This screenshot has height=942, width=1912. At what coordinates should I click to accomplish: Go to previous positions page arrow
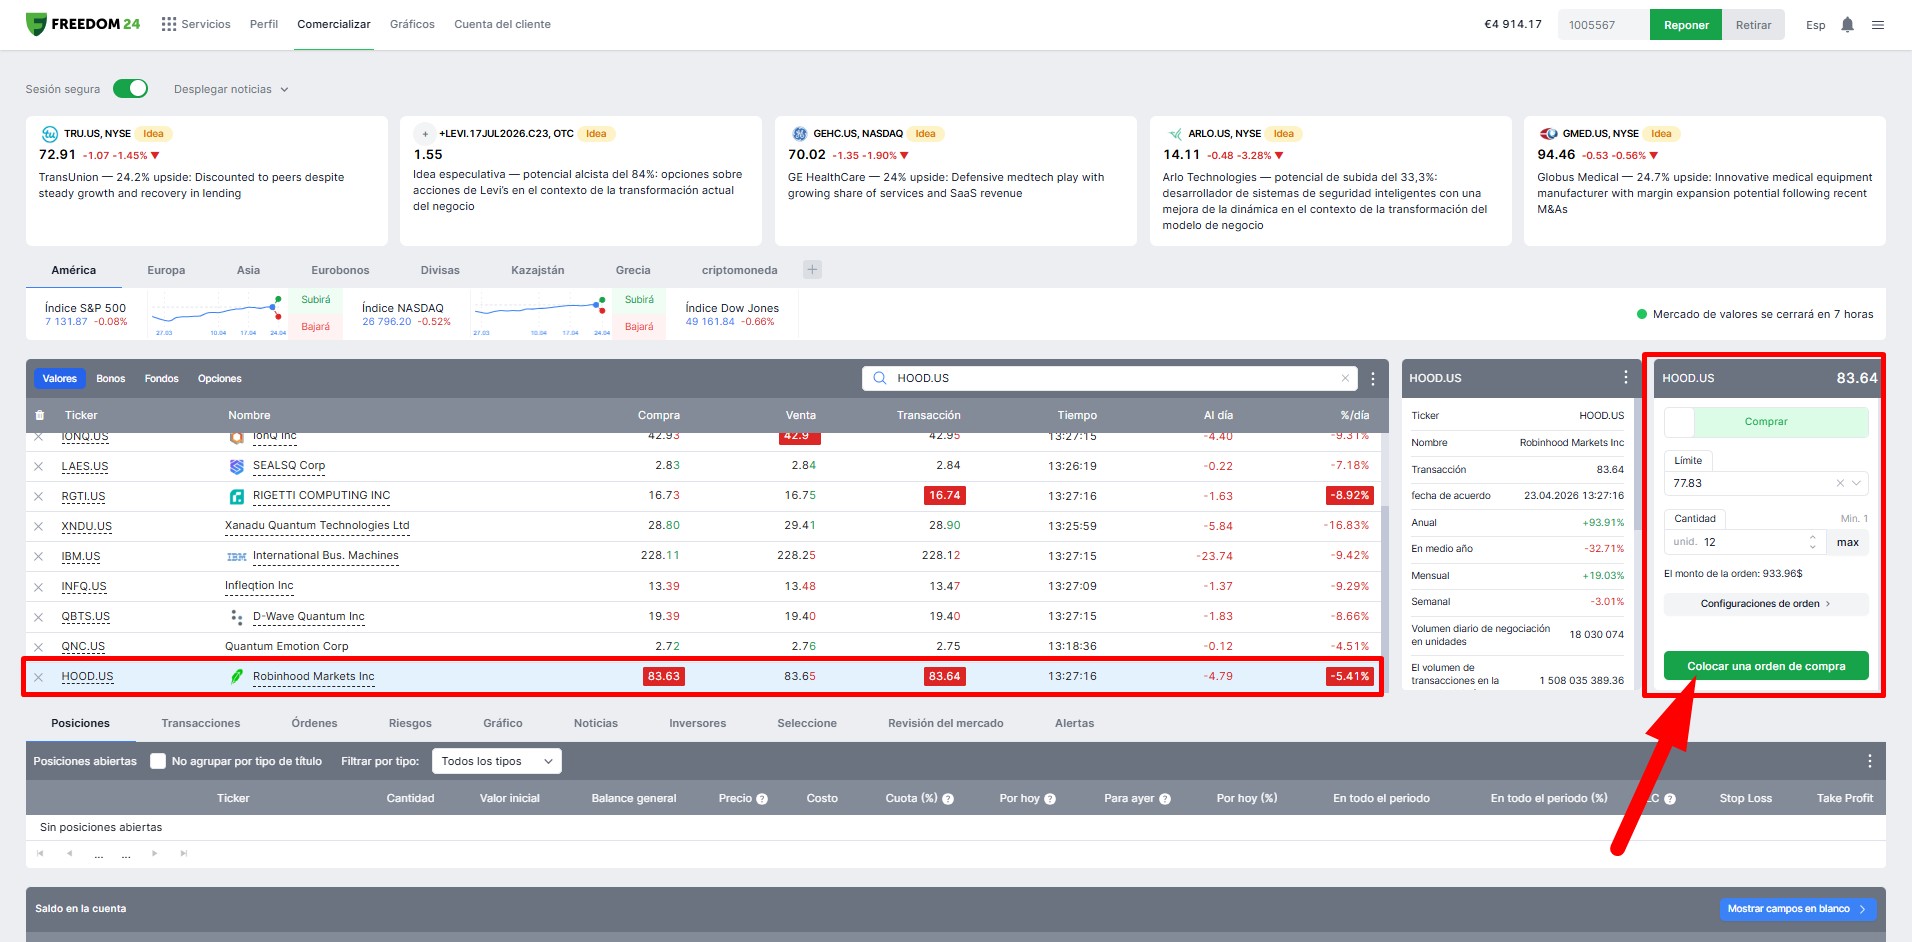click(x=69, y=853)
